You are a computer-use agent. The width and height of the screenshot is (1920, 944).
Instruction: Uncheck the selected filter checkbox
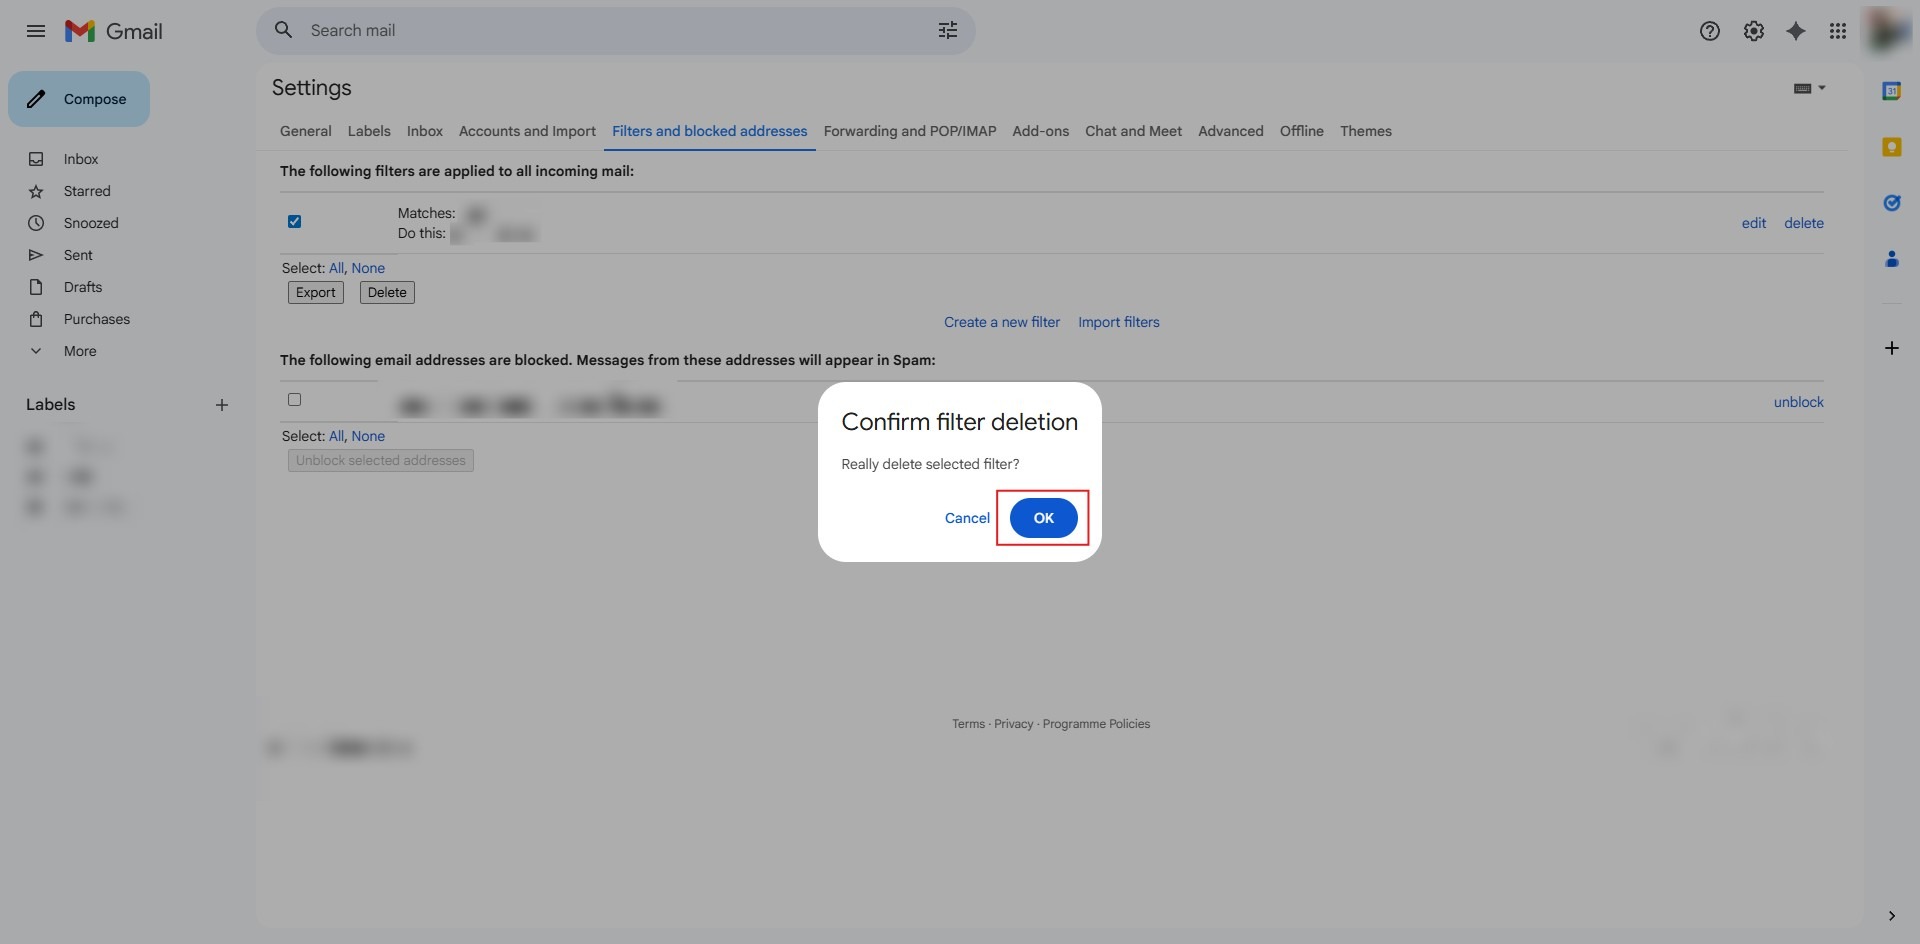pos(294,222)
